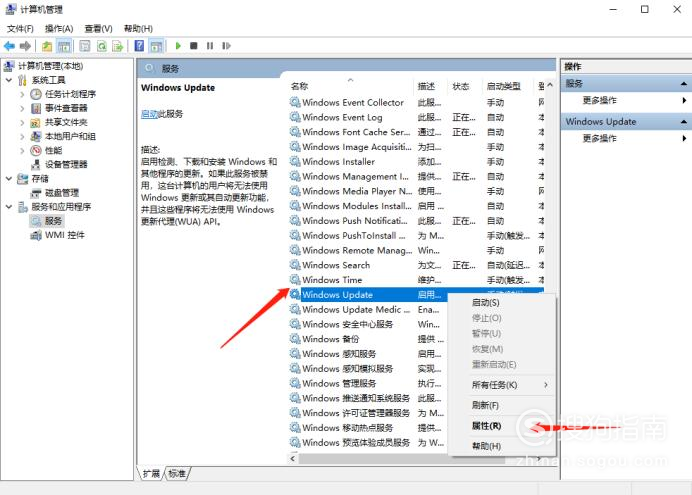Image resolution: width=692 pixels, height=495 pixels.
Task: Click the Pause Service toolbar icon
Action: tap(210, 46)
